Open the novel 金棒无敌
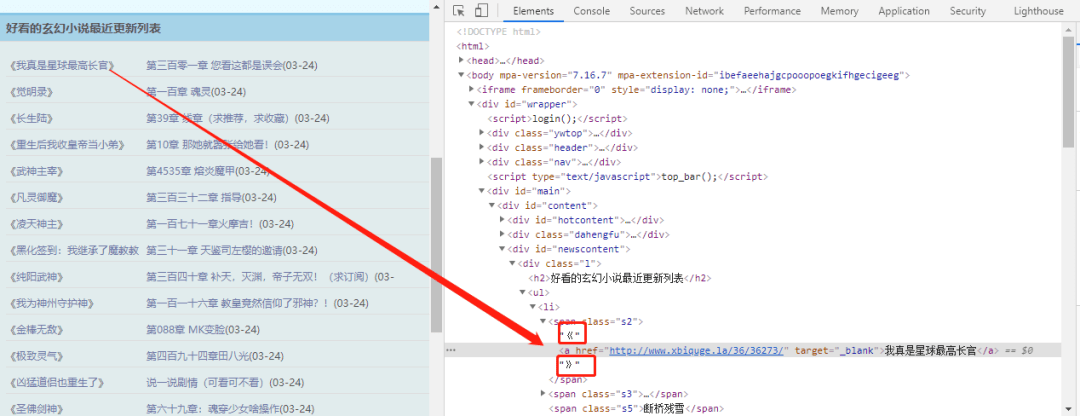 37,329
